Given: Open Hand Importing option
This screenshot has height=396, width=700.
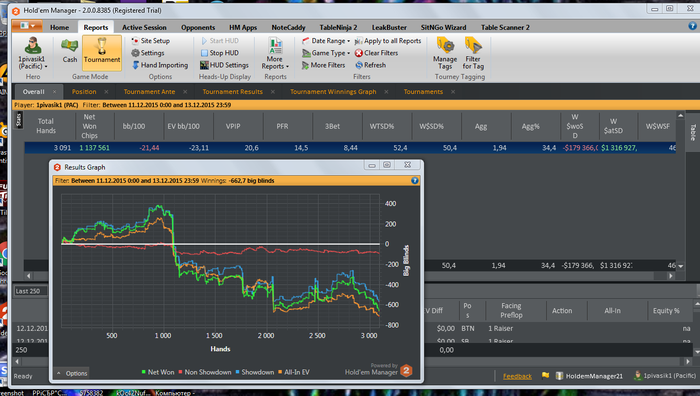Looking at the screenshot, I should click(x=160, y=65).
